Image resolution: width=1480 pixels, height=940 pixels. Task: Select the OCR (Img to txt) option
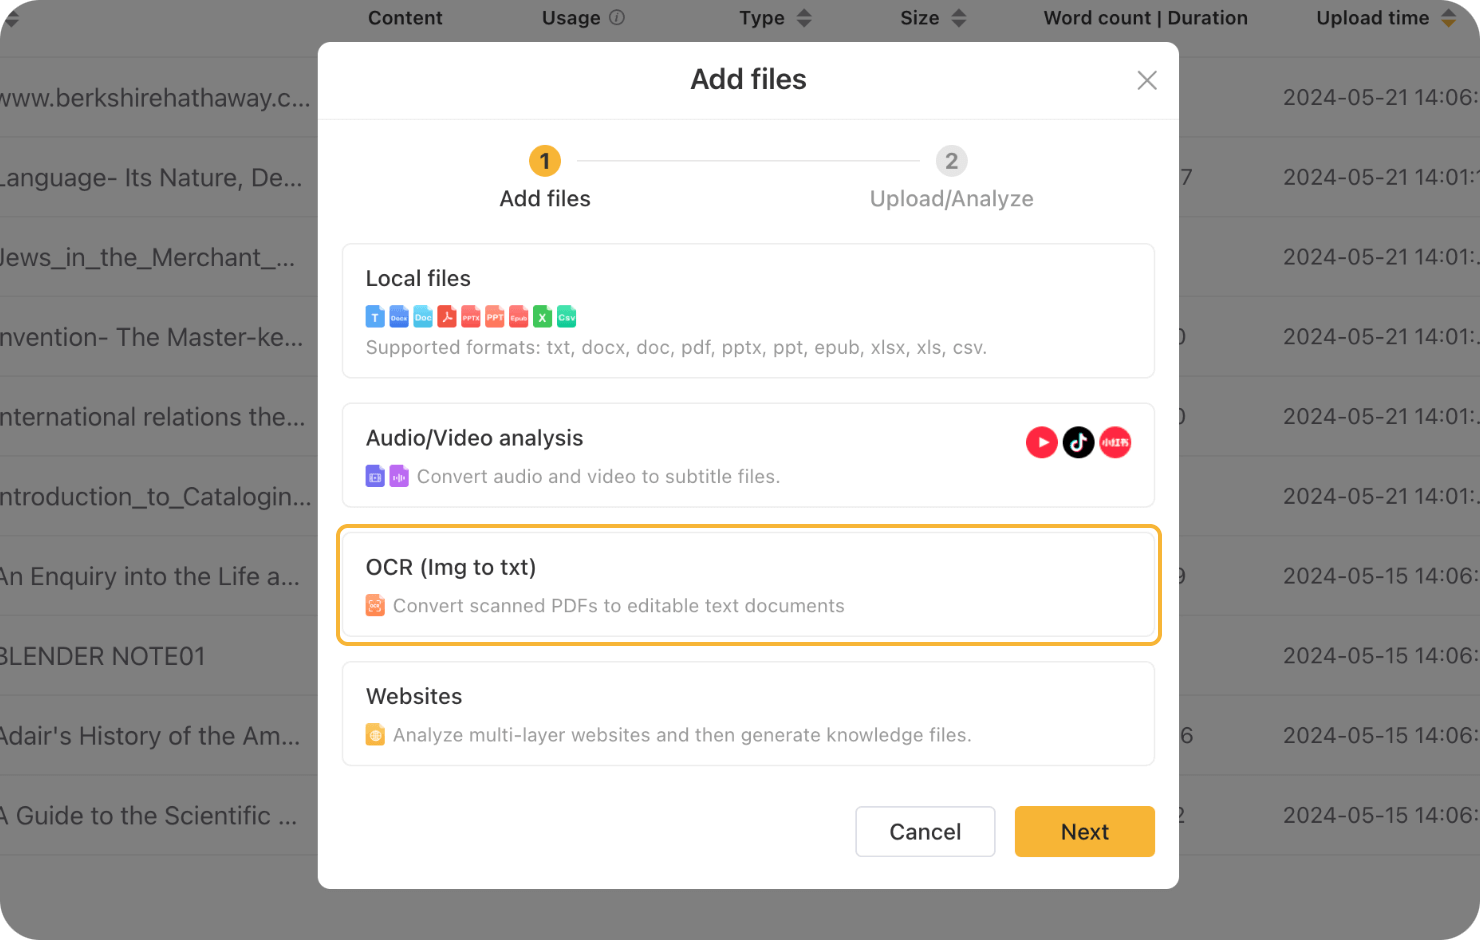(x=748, y=585)
